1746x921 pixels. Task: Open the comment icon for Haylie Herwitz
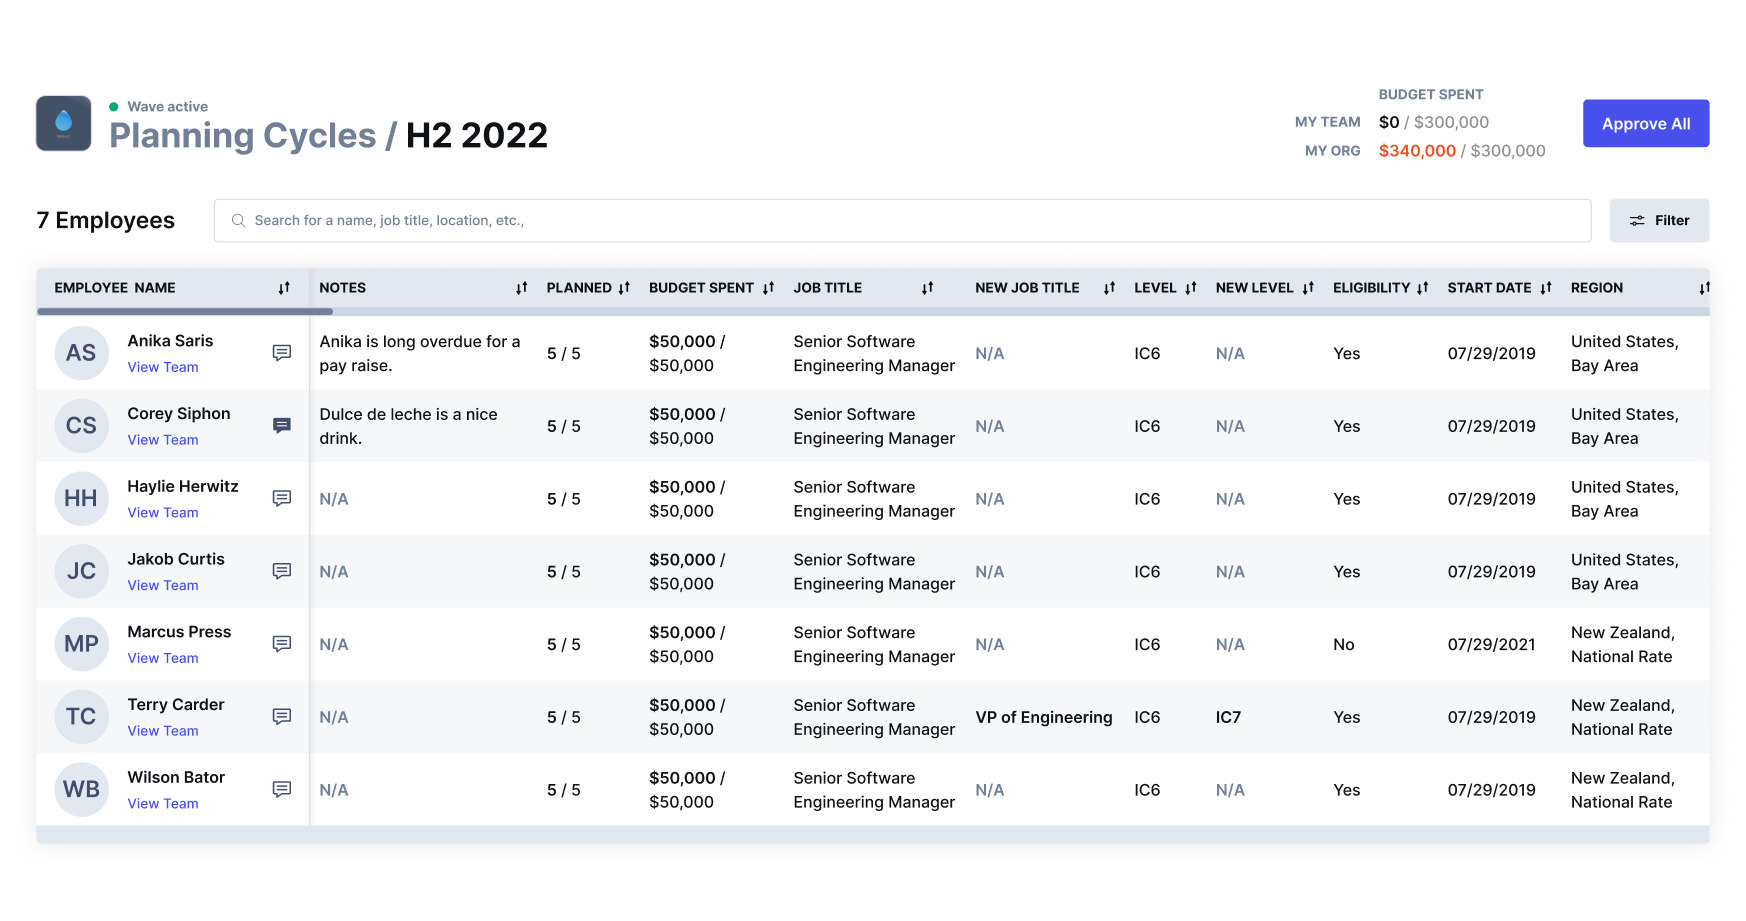282,498
